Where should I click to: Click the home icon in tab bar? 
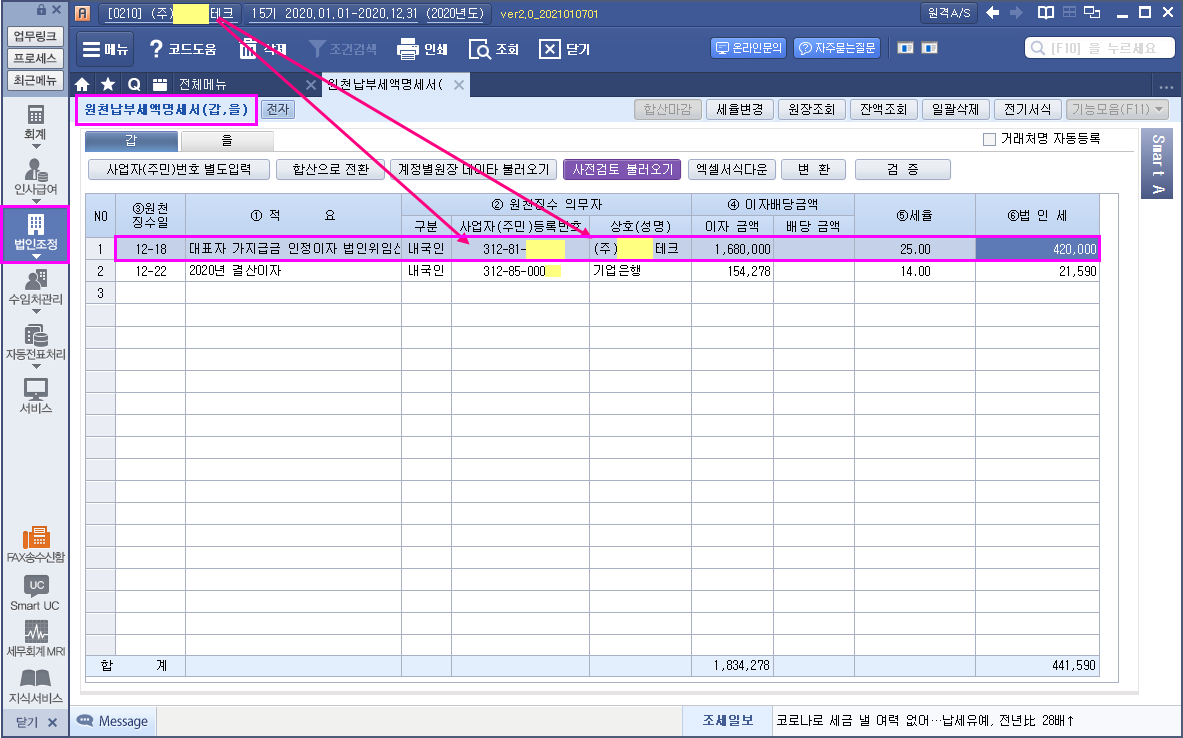[x=83, y=84]
